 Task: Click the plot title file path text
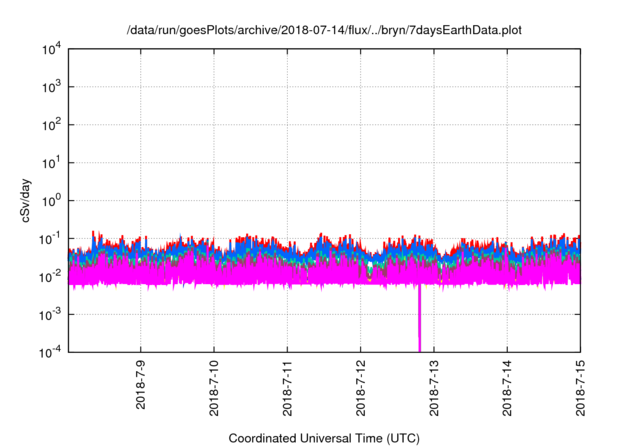(324, 30)
